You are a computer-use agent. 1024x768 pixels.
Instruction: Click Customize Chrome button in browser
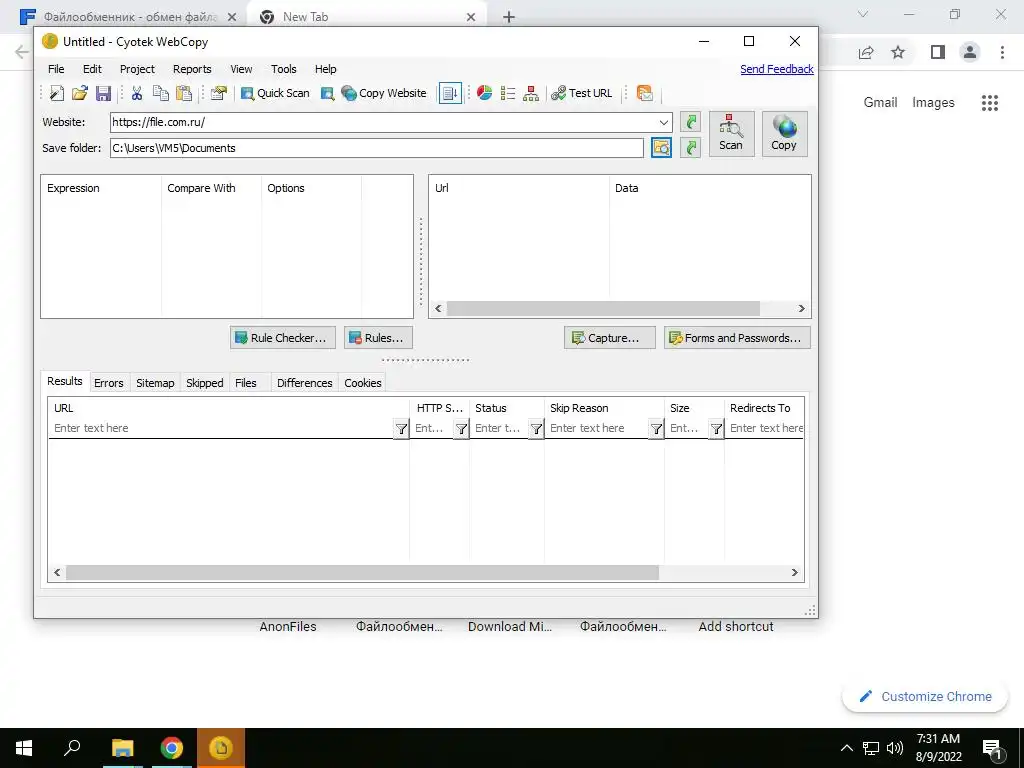tap(925, 697)
